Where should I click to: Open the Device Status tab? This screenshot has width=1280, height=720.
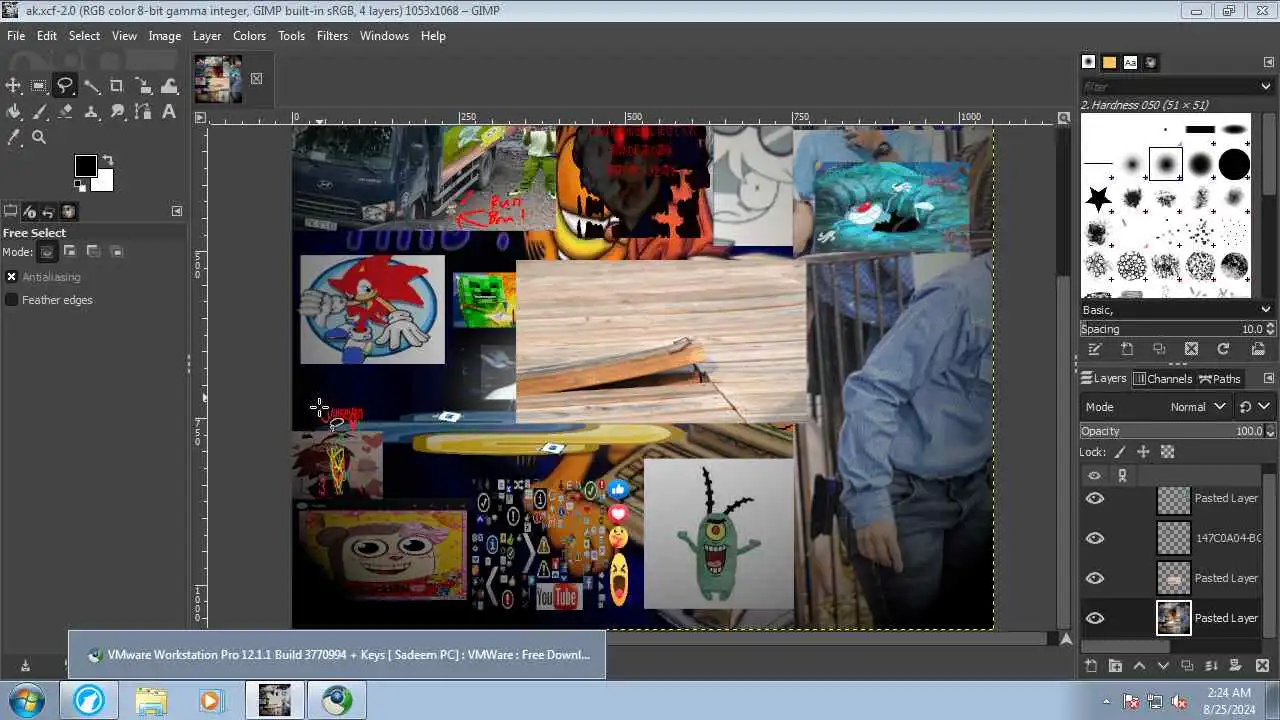30,212
